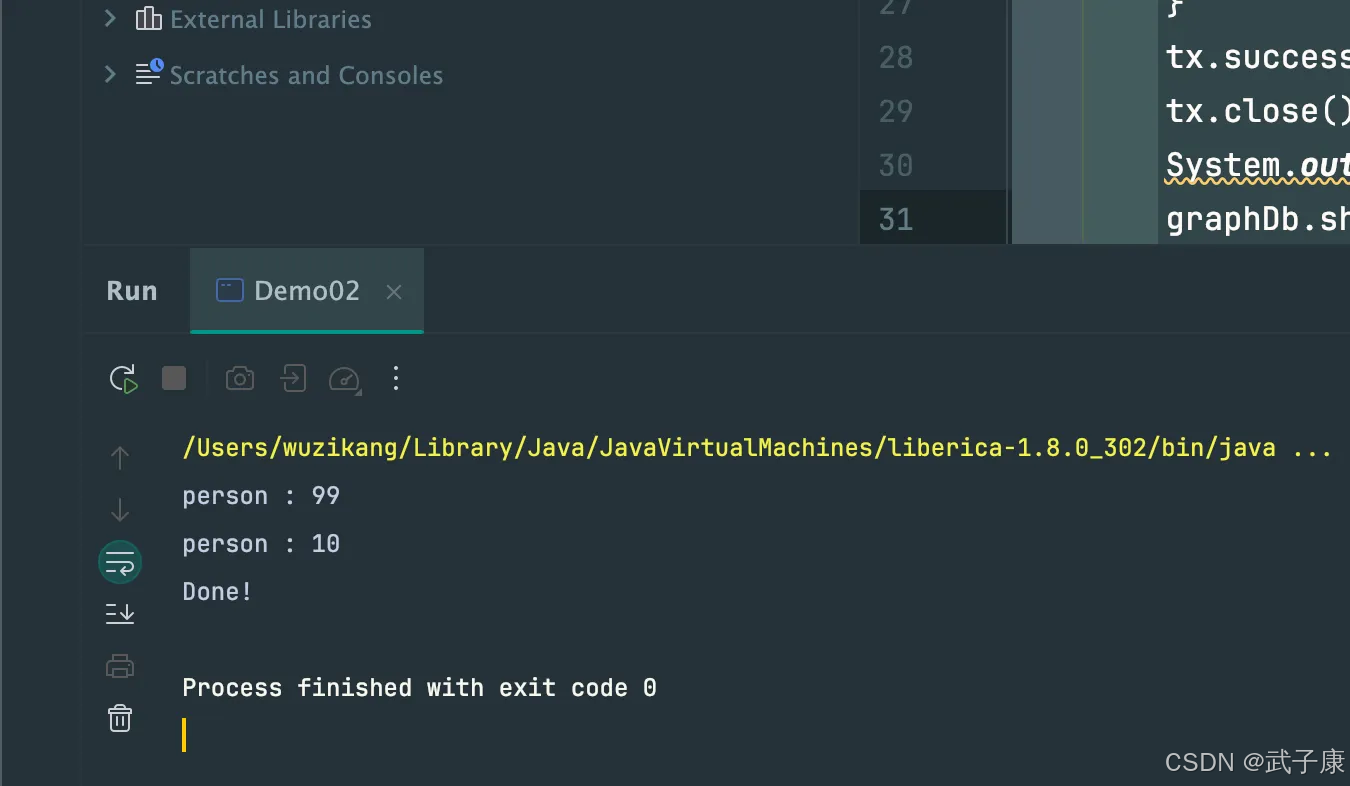Open the three-dot more options menu
The image size is (1350, 786).
pyautogui.click(x=396, y=378)
